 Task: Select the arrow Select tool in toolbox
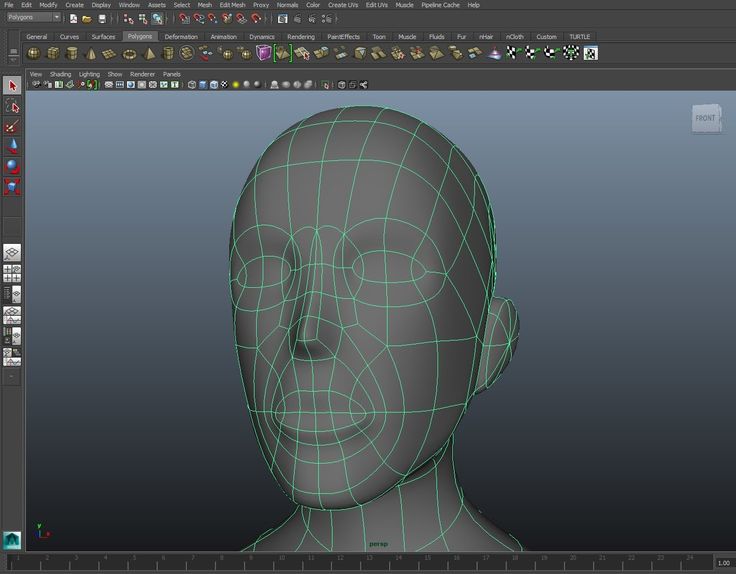pyautogui.click(x=12, y=87)
